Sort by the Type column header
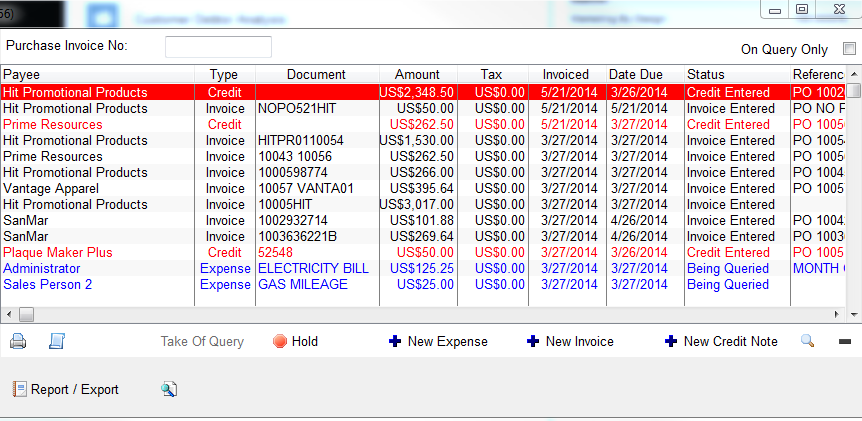862x421 pixels. click(225, 74)
